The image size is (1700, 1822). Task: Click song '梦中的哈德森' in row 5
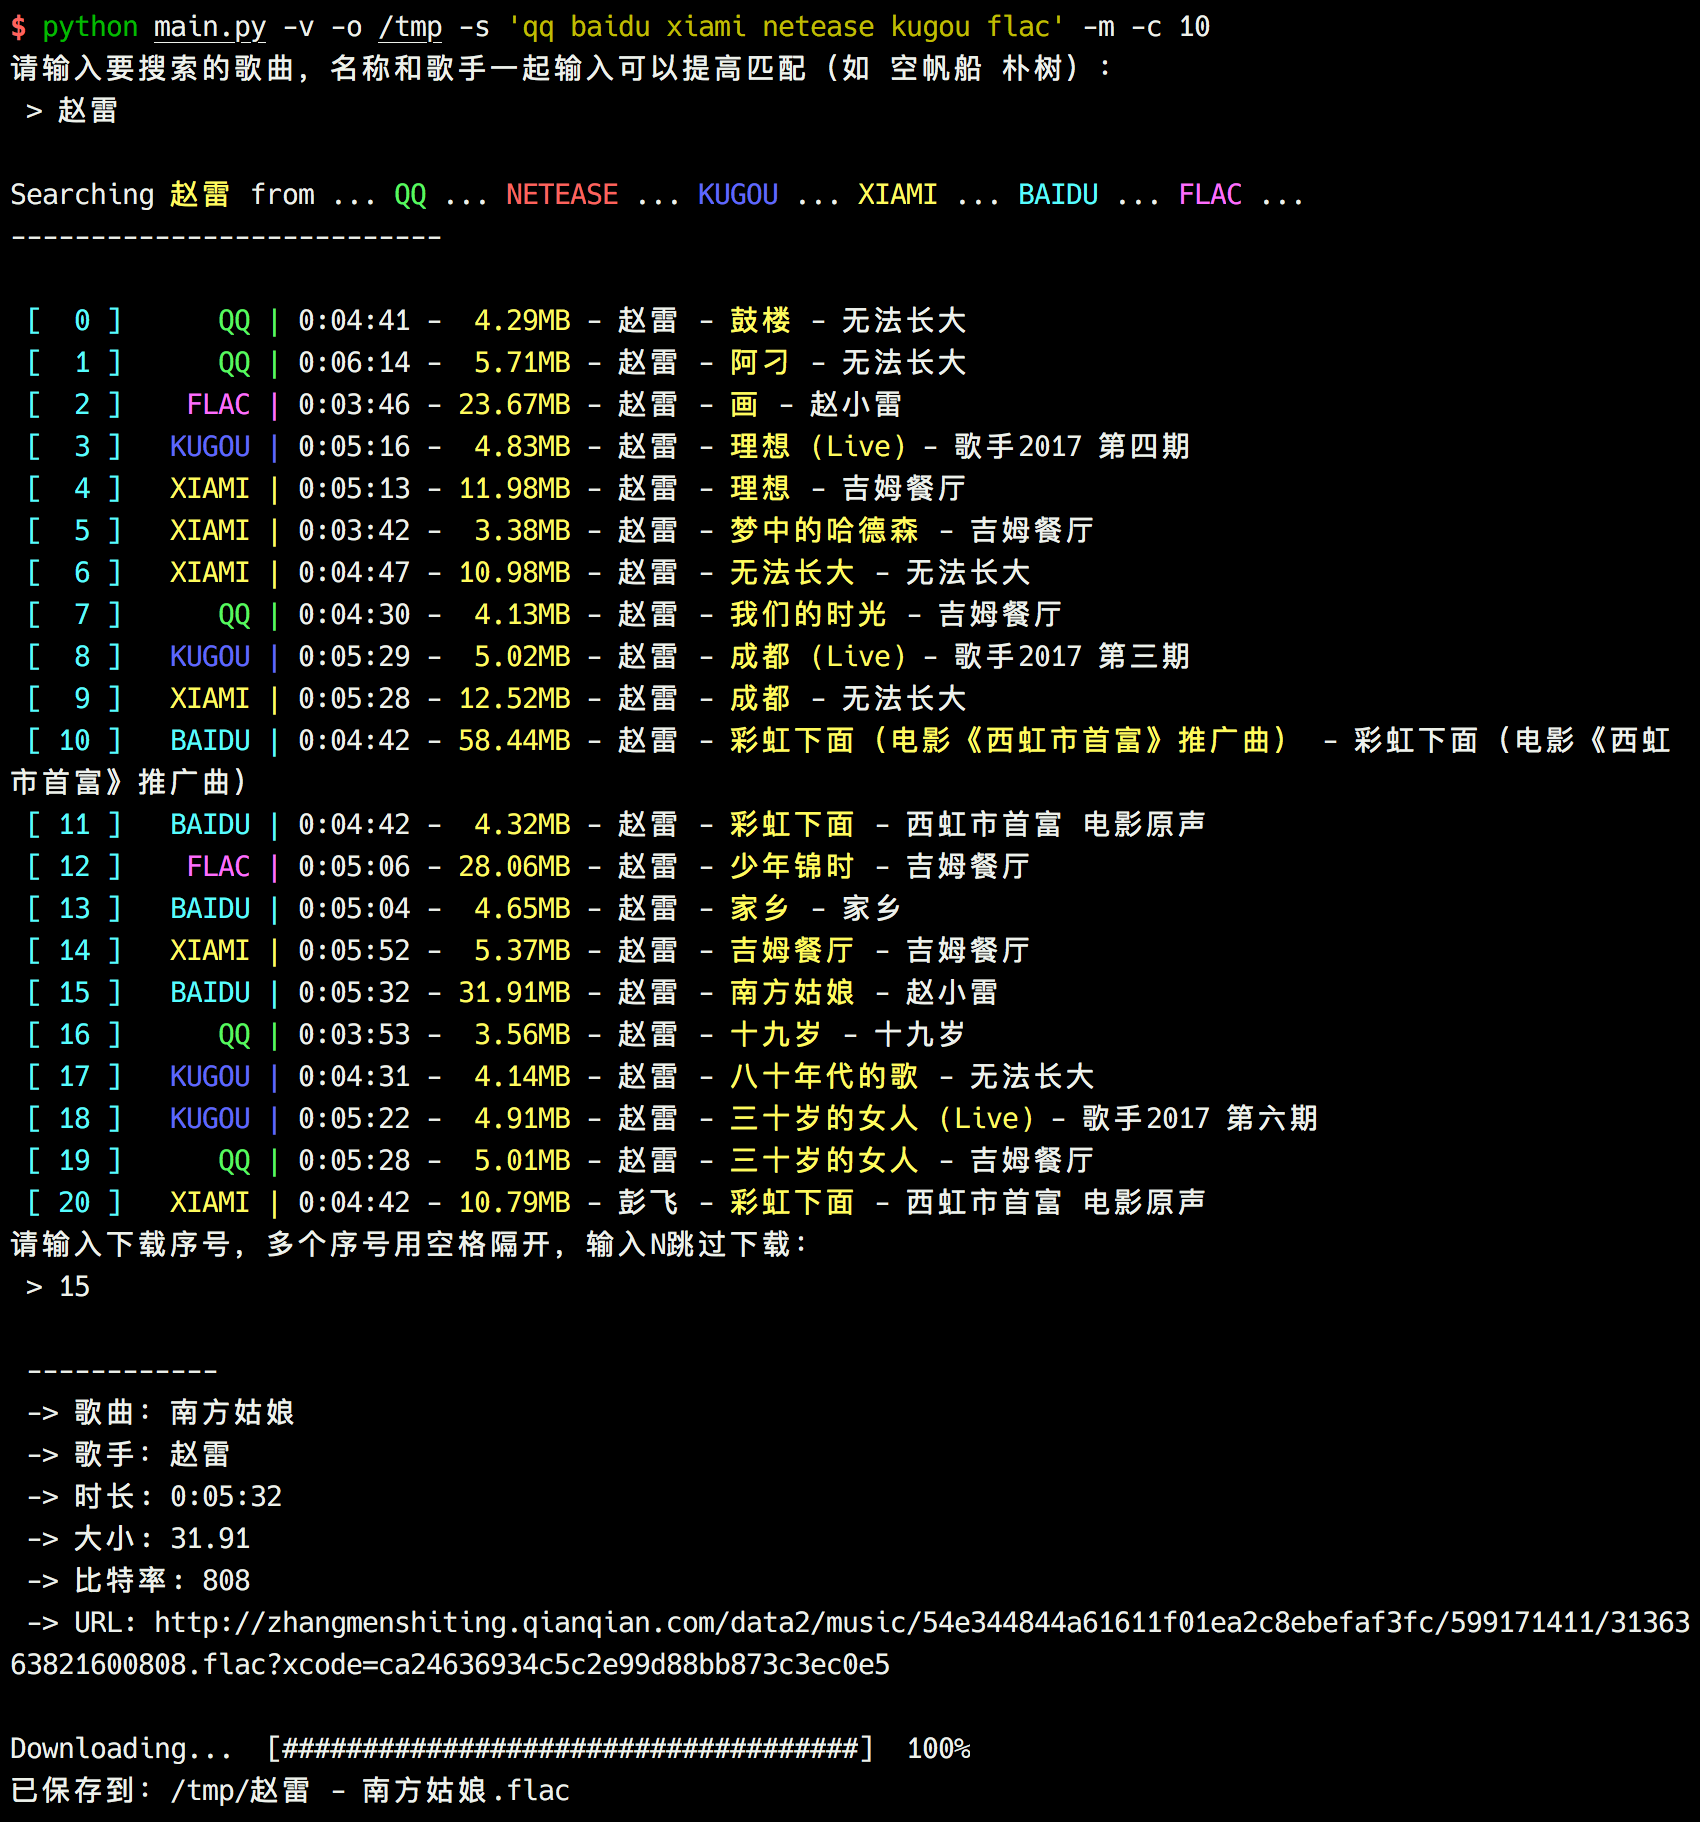[824, 530]
